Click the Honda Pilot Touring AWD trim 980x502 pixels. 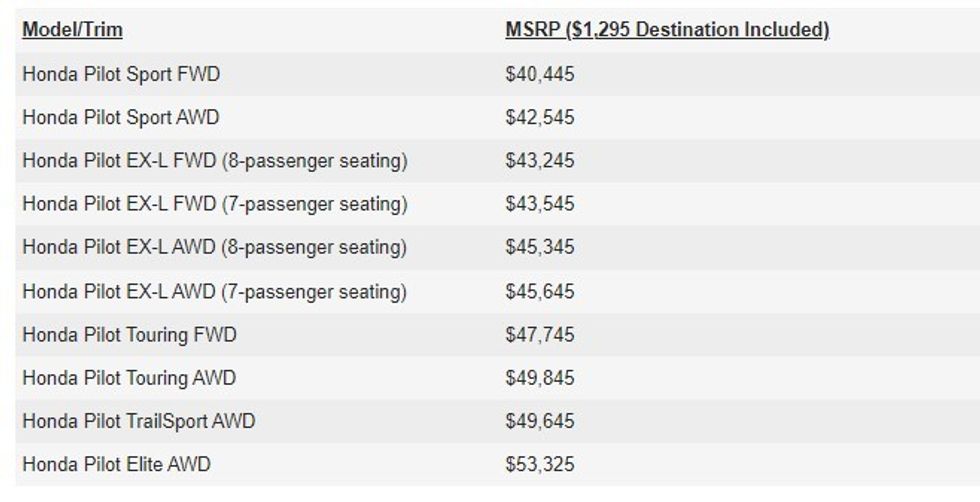(x=129, y=378)
